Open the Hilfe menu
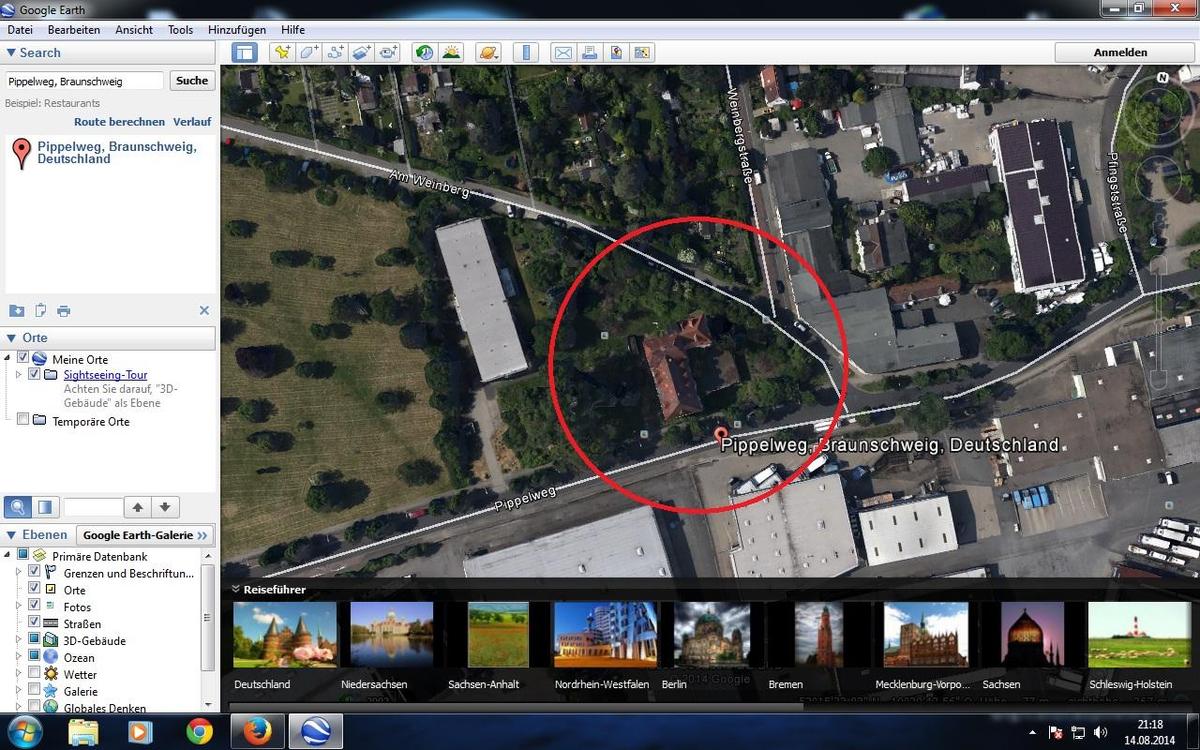 click(x=293, y=30)
